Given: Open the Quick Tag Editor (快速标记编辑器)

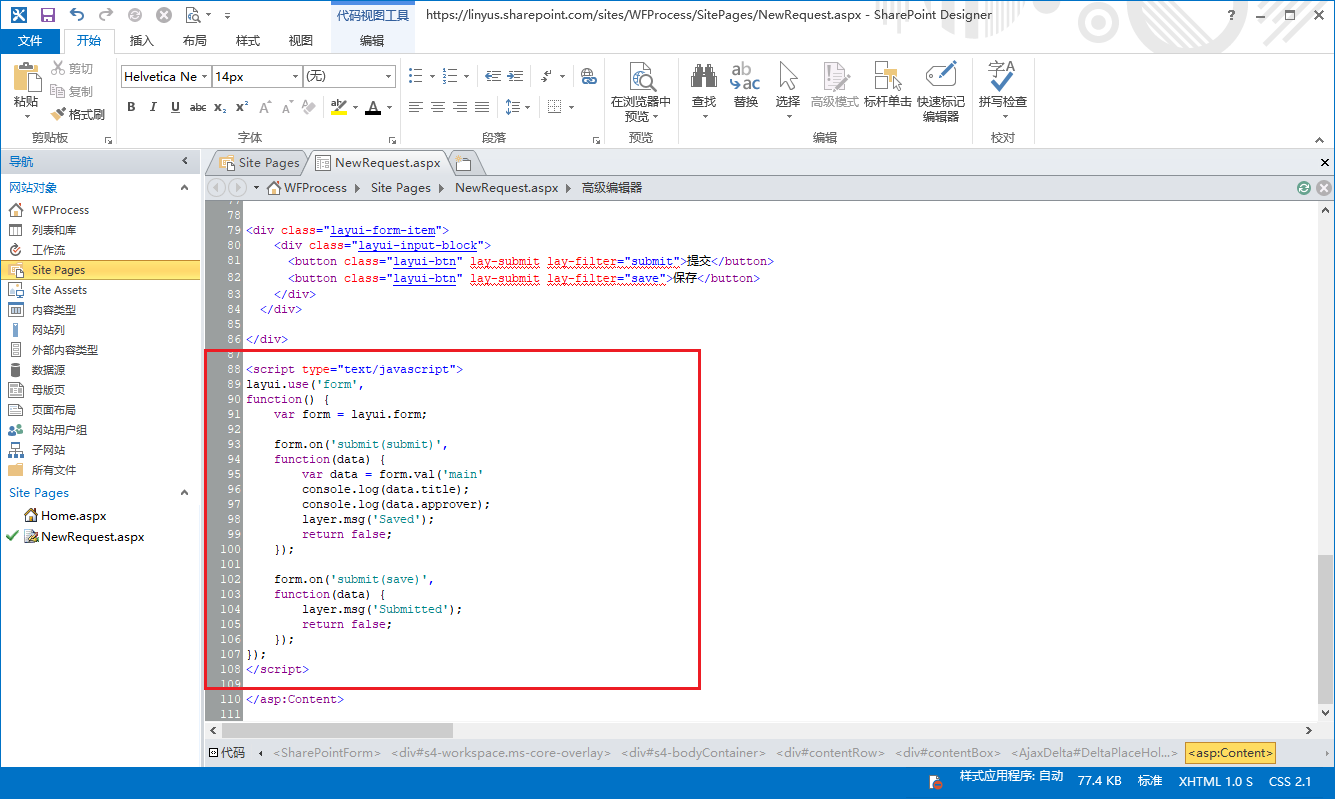Looking at the screenshot, I should [x=941, y=92].
